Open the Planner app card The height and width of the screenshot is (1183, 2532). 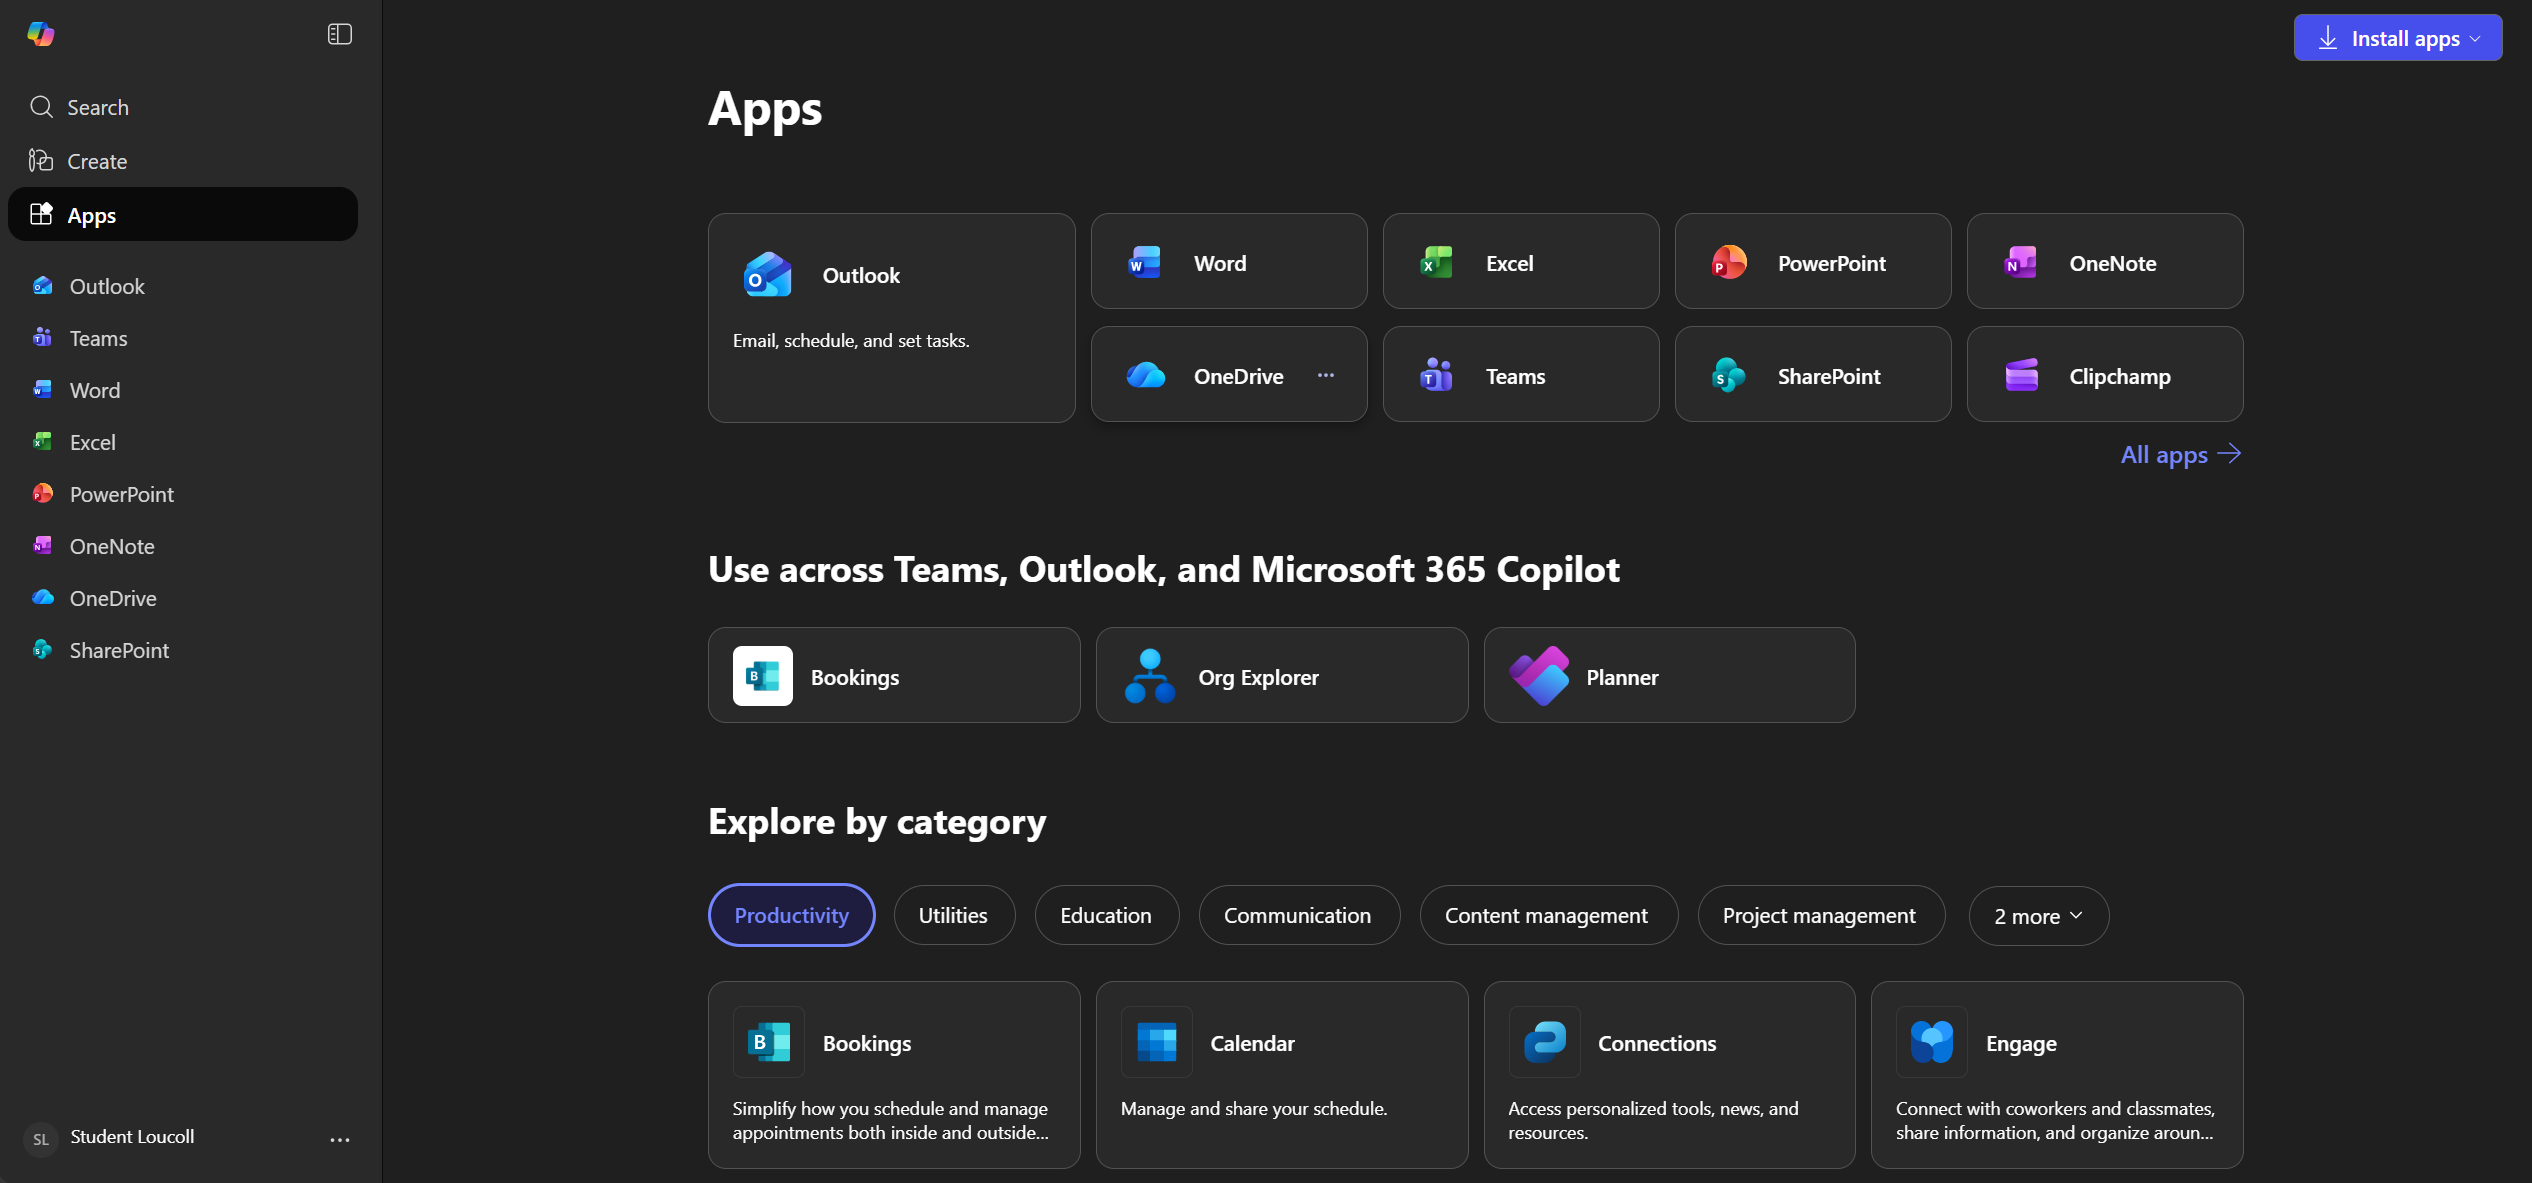click(1670, 675)
